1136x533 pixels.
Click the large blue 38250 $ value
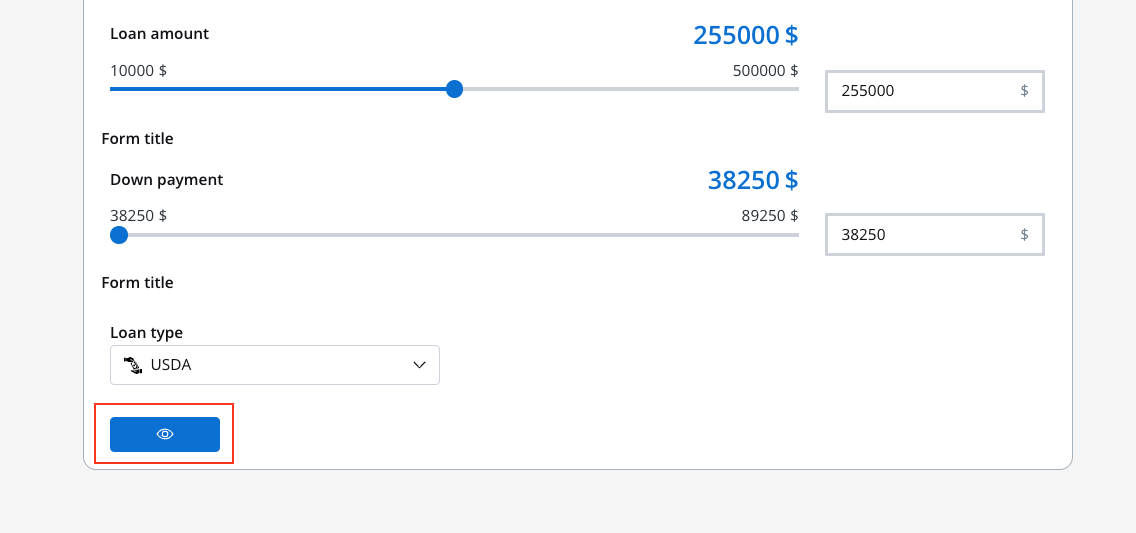pos(753,180)
